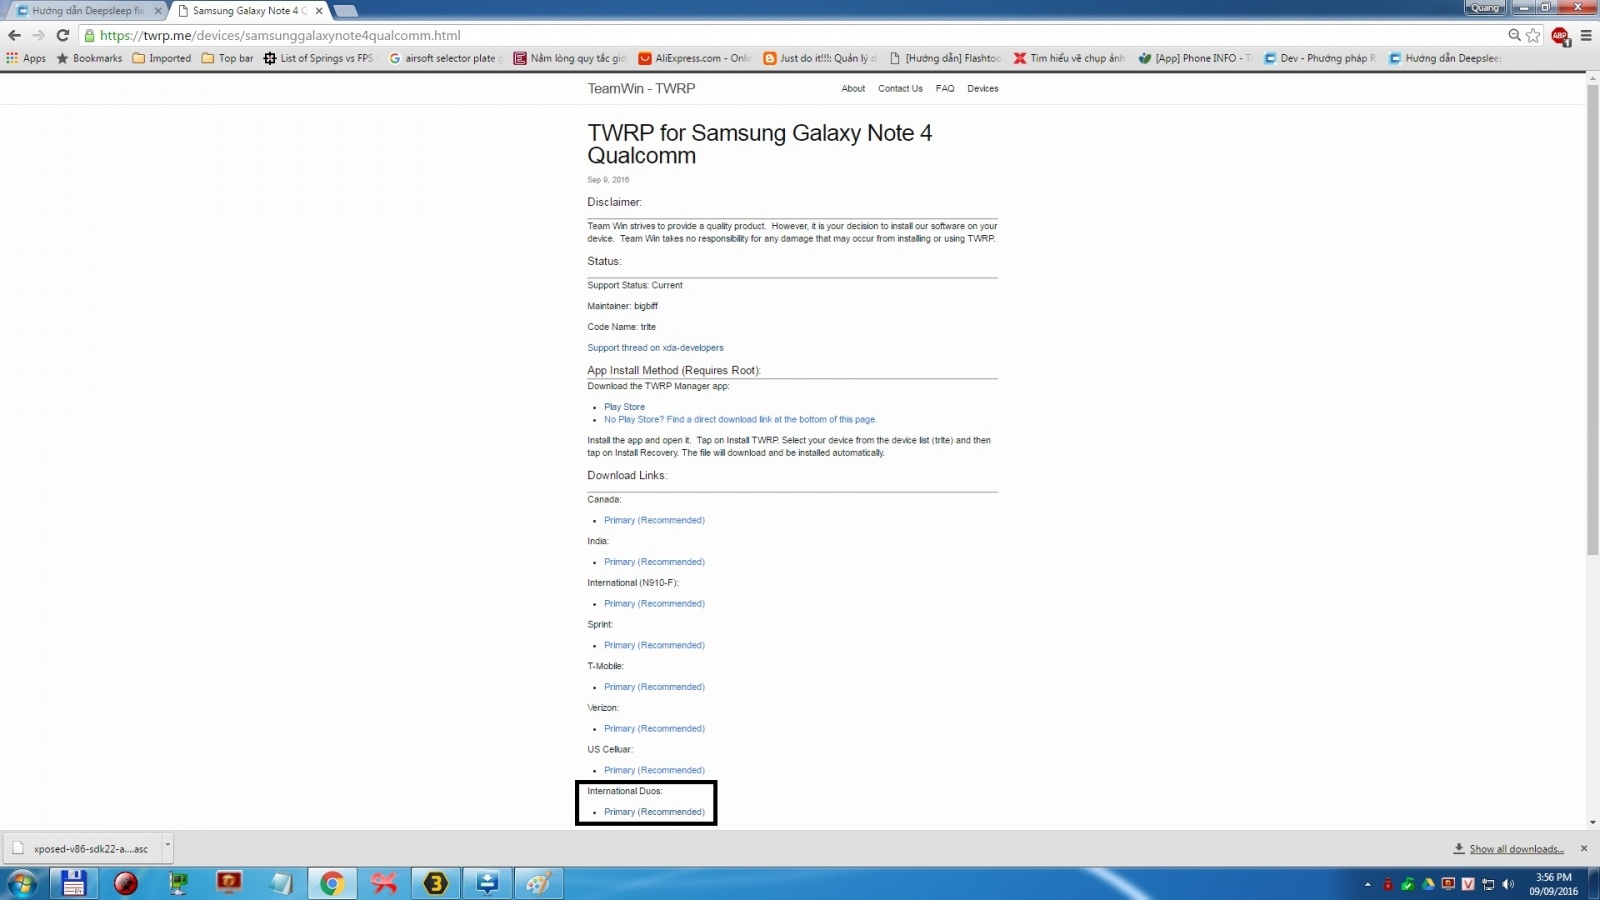1600x900 pixels.
Task: Open the Adblock Plus extension icon
Action: pos(1560,36)
